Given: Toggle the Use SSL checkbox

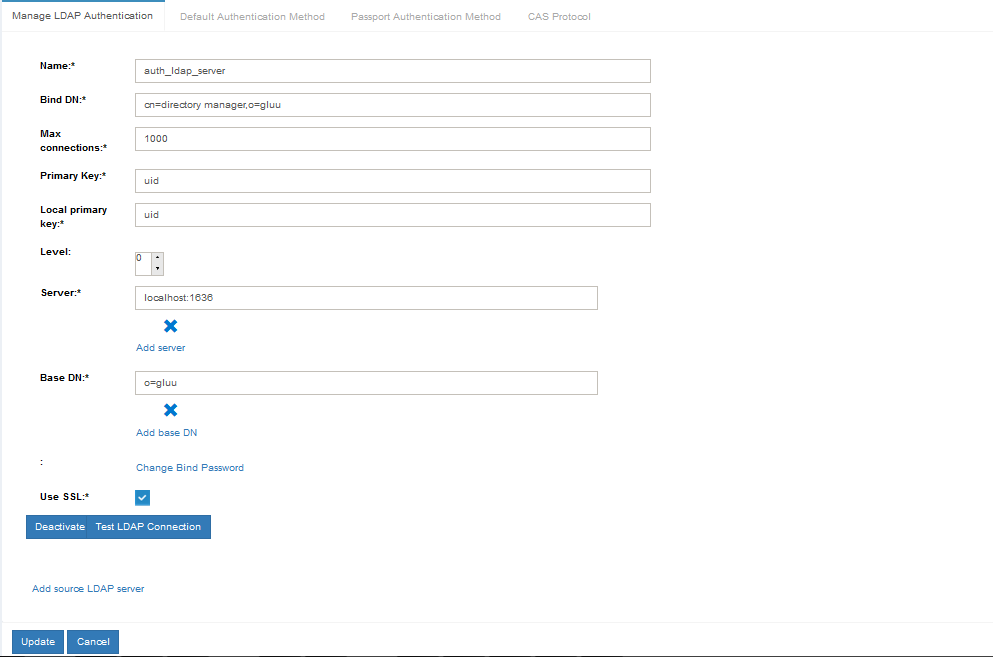Looking at the screenshot, I should coord(142,497).
